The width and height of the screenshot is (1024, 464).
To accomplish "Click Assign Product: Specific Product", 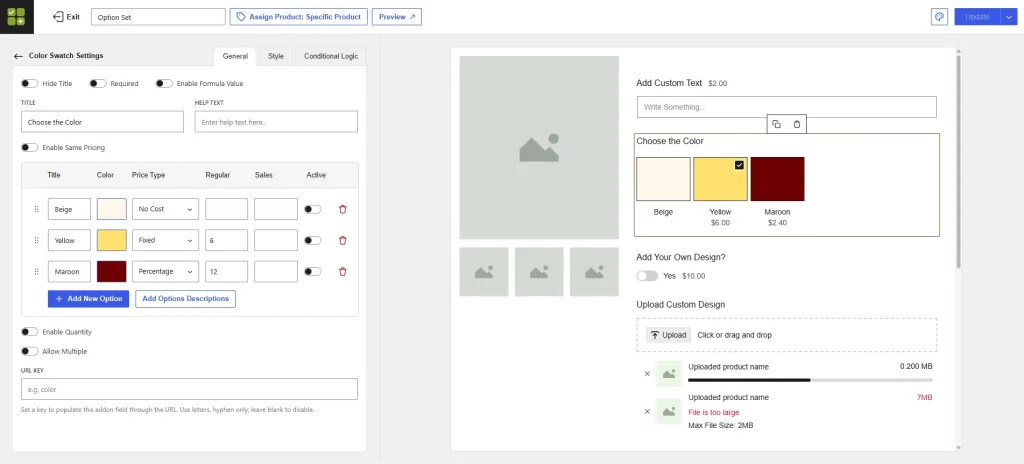I will coord(298,17).
